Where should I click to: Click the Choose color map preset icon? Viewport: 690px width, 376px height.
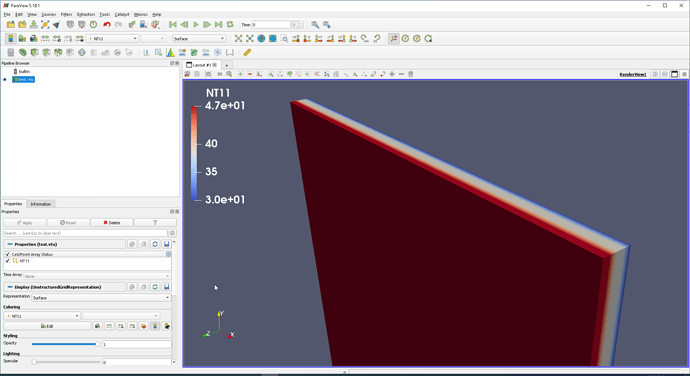coord(143,326)
